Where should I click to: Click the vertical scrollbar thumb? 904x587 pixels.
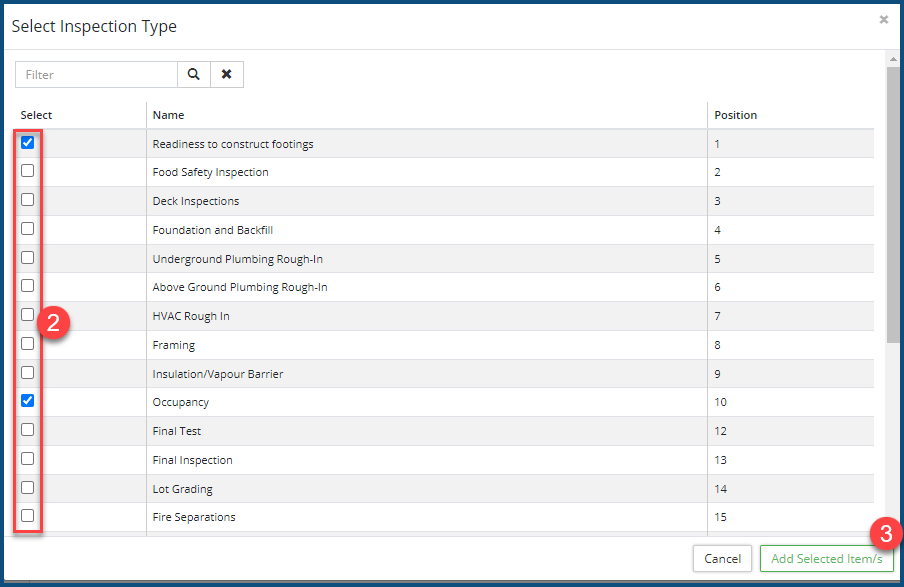pos(892,200)
